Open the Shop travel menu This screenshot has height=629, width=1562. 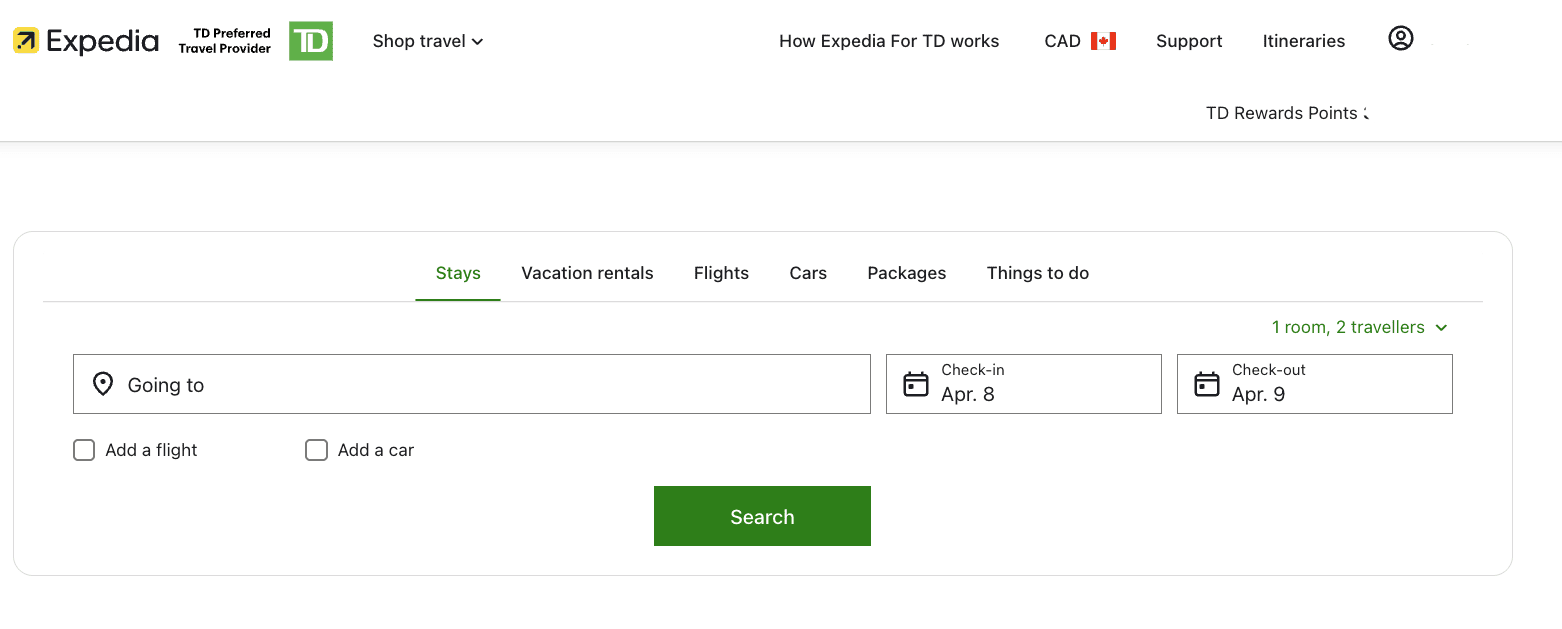427,41
